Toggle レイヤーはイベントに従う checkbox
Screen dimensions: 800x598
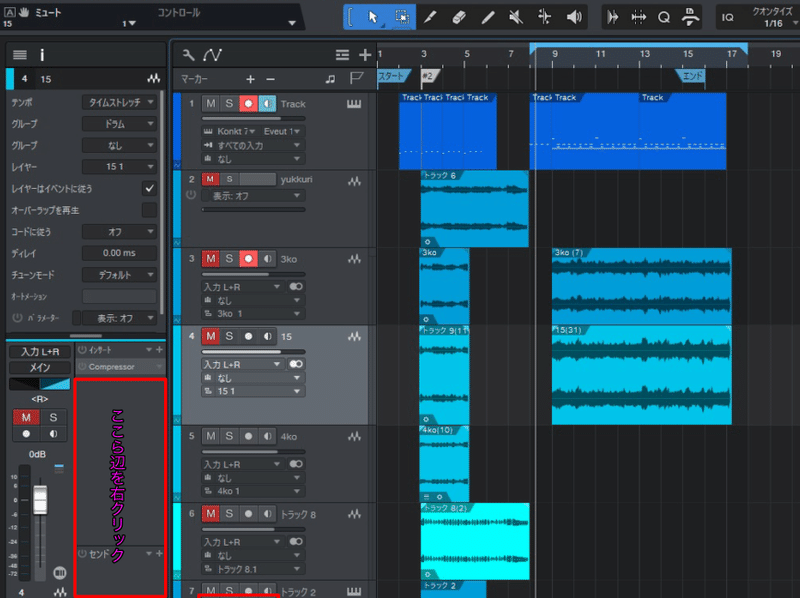click(x=149, y=188)
